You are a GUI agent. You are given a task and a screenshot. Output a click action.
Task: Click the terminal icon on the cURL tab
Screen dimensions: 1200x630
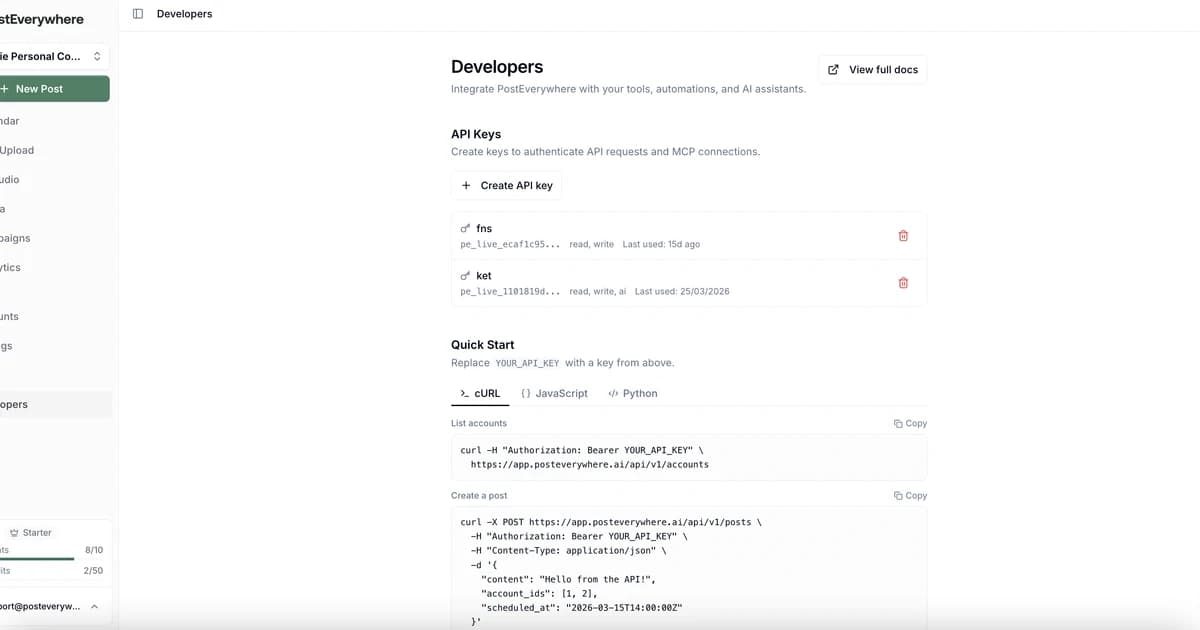point(463,393)
